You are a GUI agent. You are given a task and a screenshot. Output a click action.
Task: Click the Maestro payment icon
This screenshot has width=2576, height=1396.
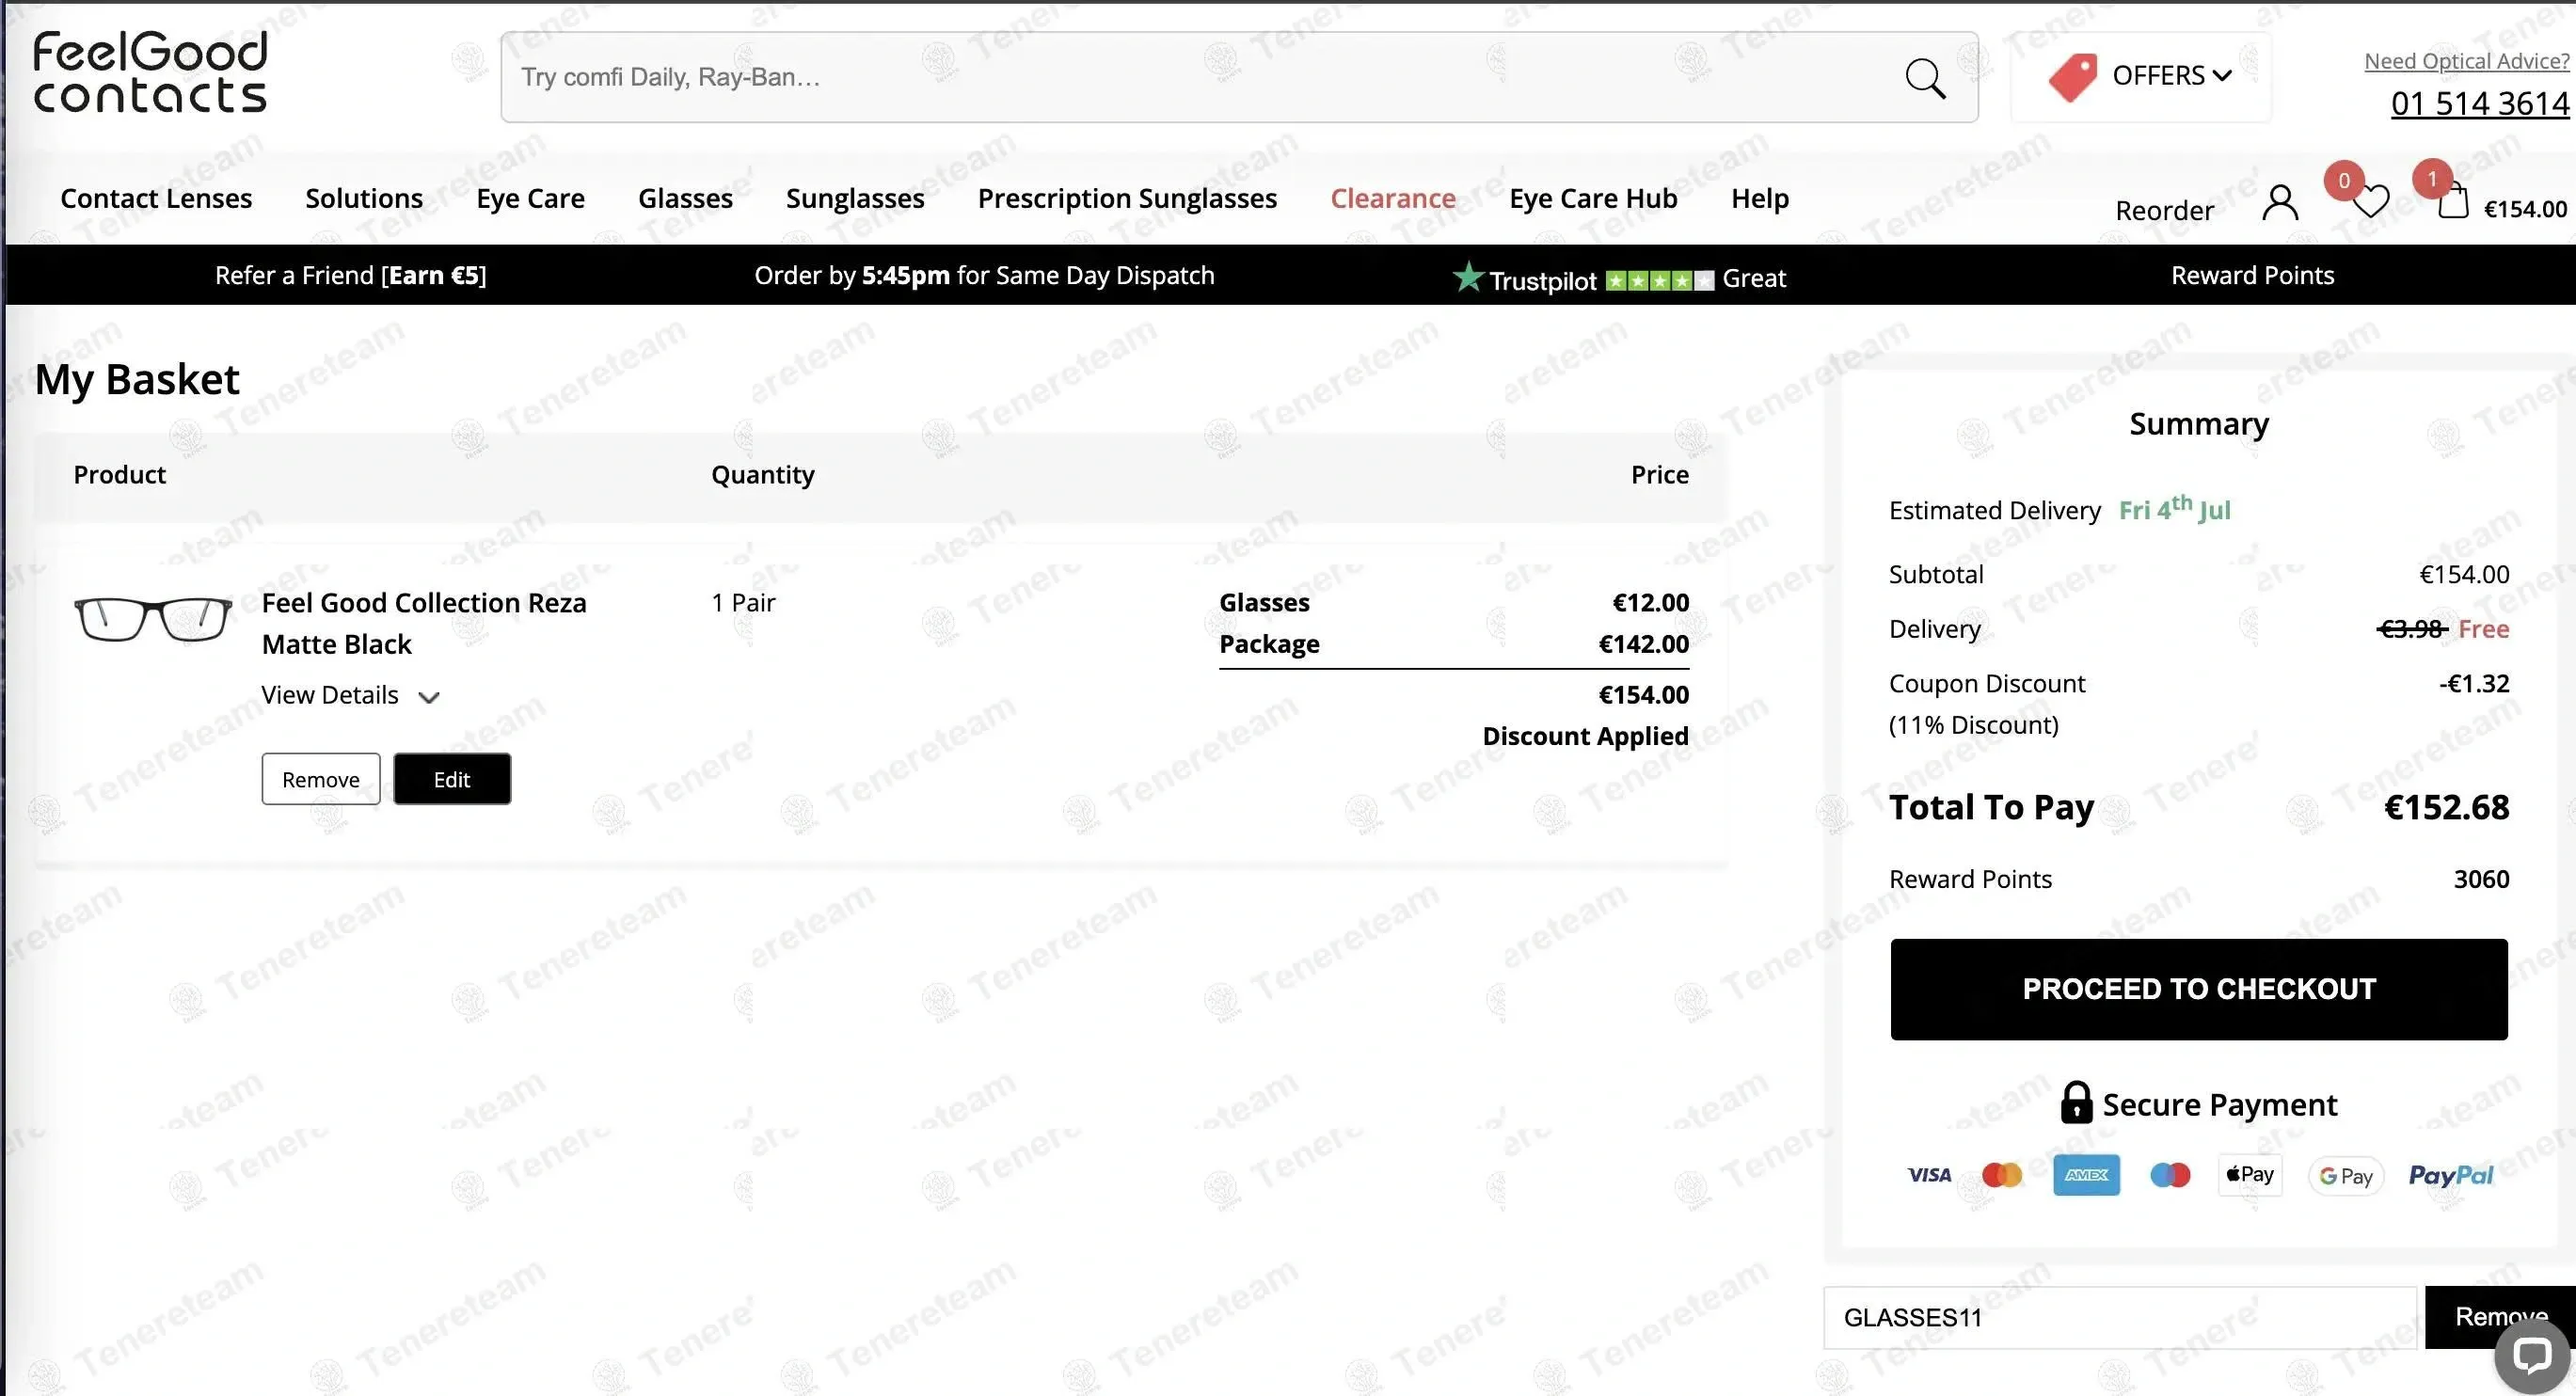2170,1175
